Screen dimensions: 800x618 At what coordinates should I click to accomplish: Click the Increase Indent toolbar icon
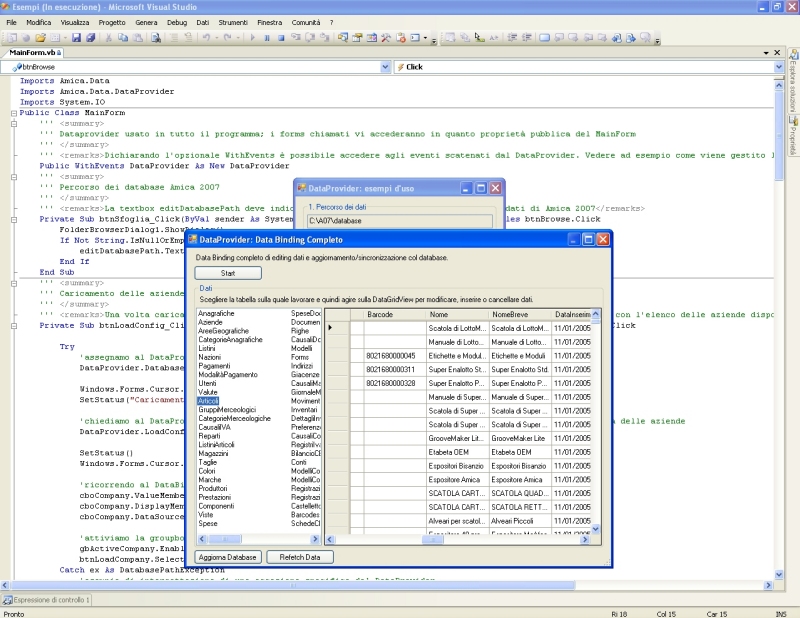pyautogui.click(x=526, y=38)
